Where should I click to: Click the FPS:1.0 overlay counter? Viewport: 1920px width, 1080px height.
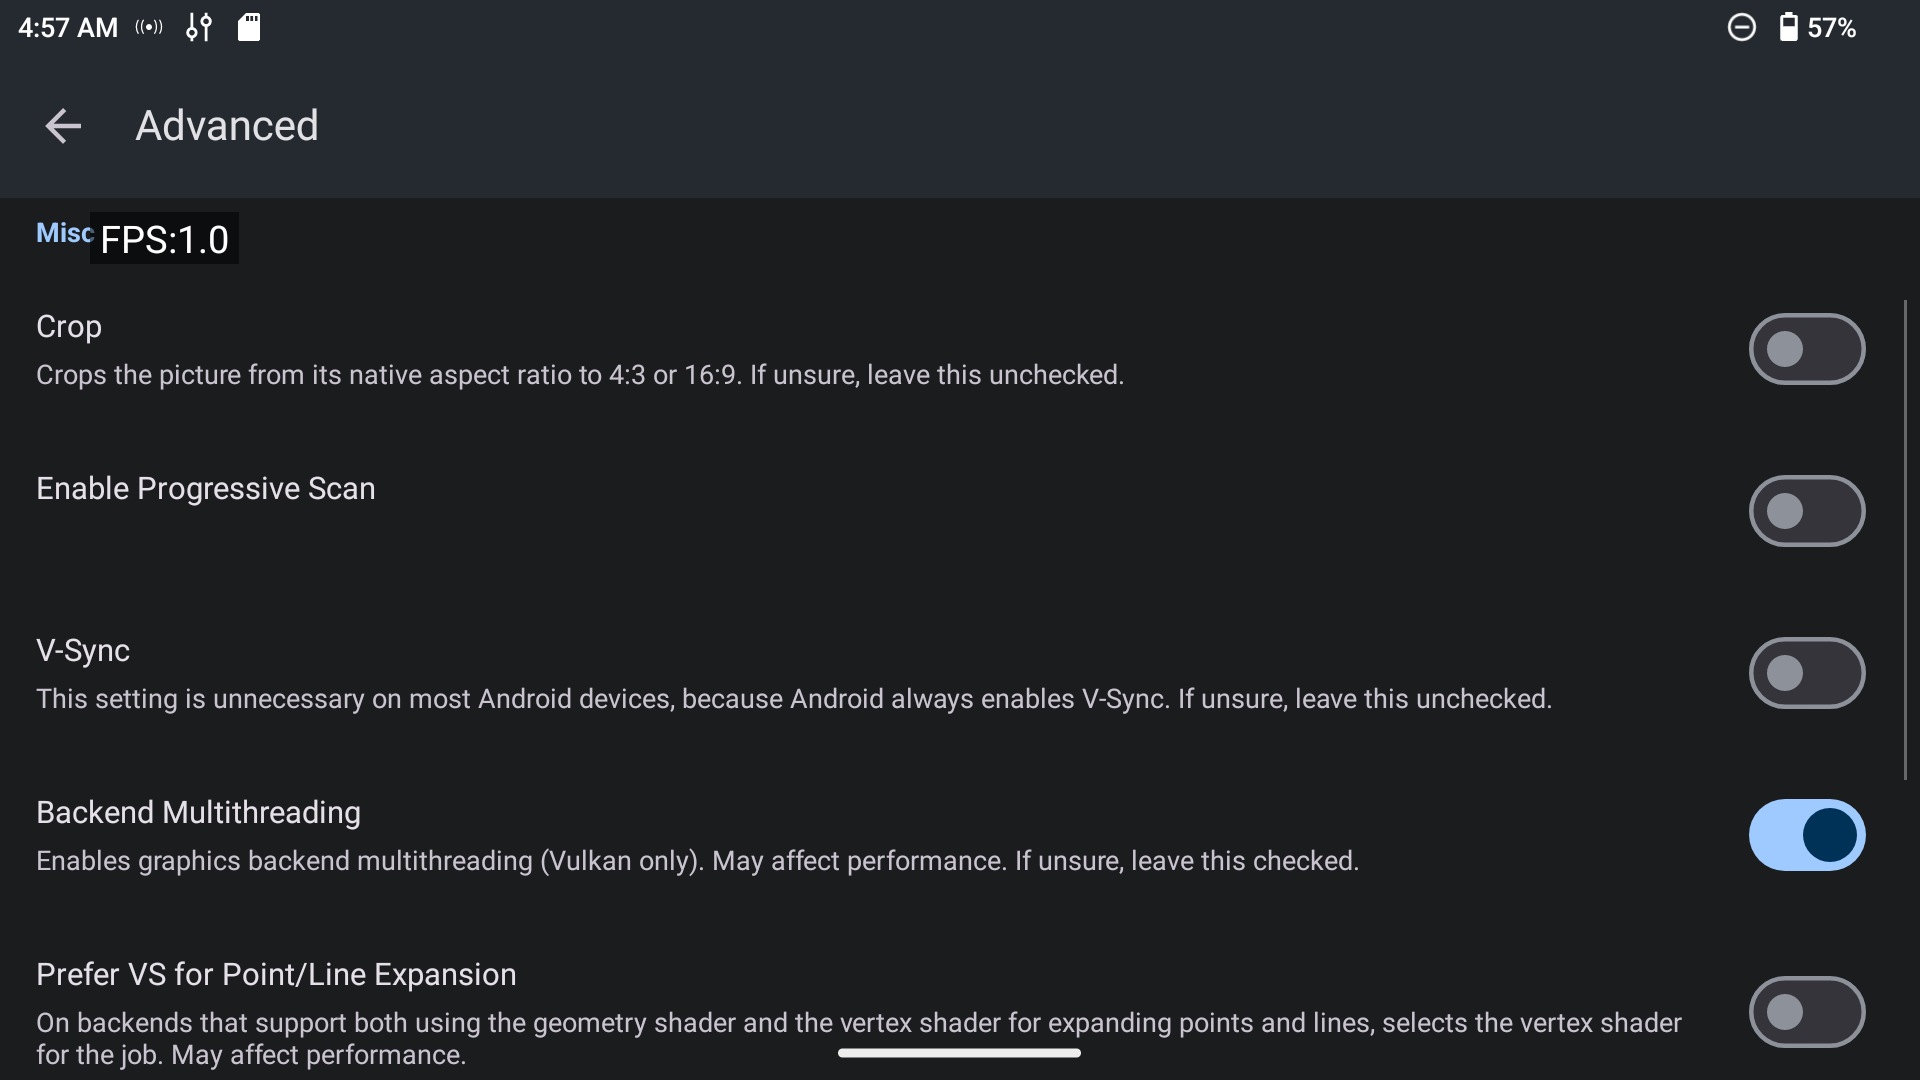point(164,239)
